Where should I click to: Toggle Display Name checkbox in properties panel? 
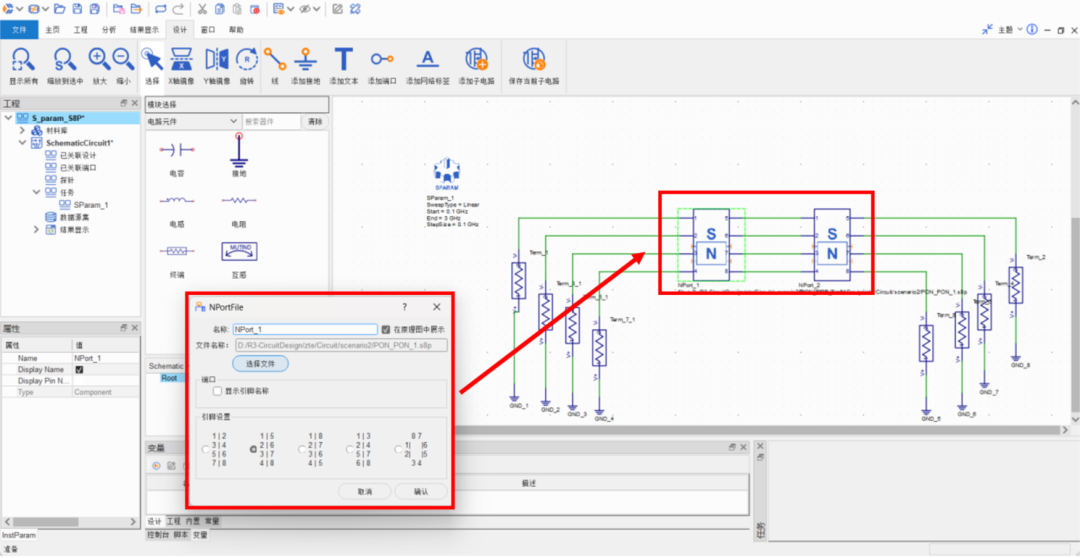click(79, 369)
